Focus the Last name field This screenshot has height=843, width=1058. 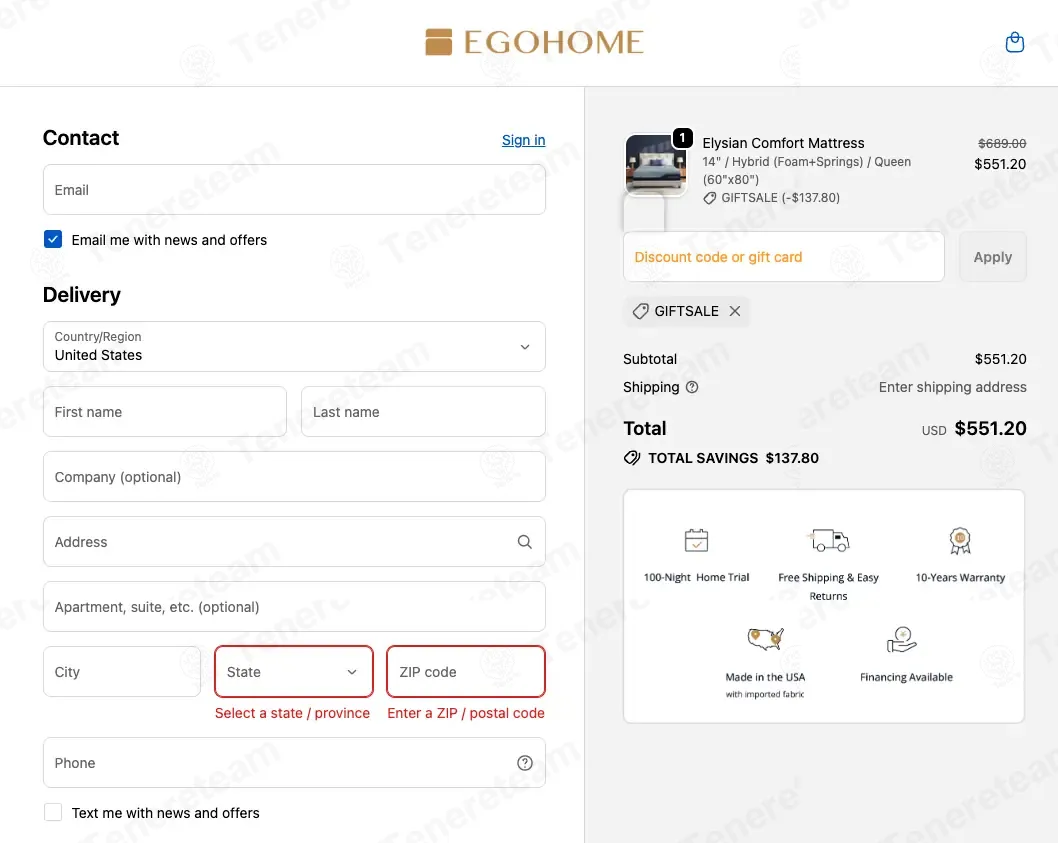click(x=423, y=412)
